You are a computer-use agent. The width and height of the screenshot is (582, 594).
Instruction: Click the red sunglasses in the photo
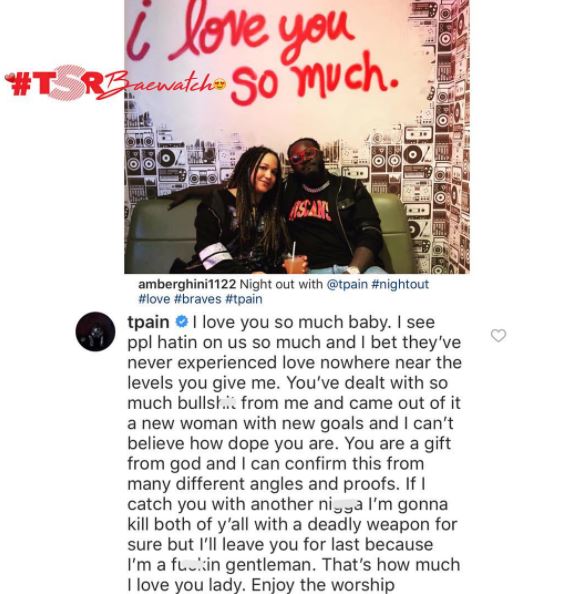[x=304, y=155]
